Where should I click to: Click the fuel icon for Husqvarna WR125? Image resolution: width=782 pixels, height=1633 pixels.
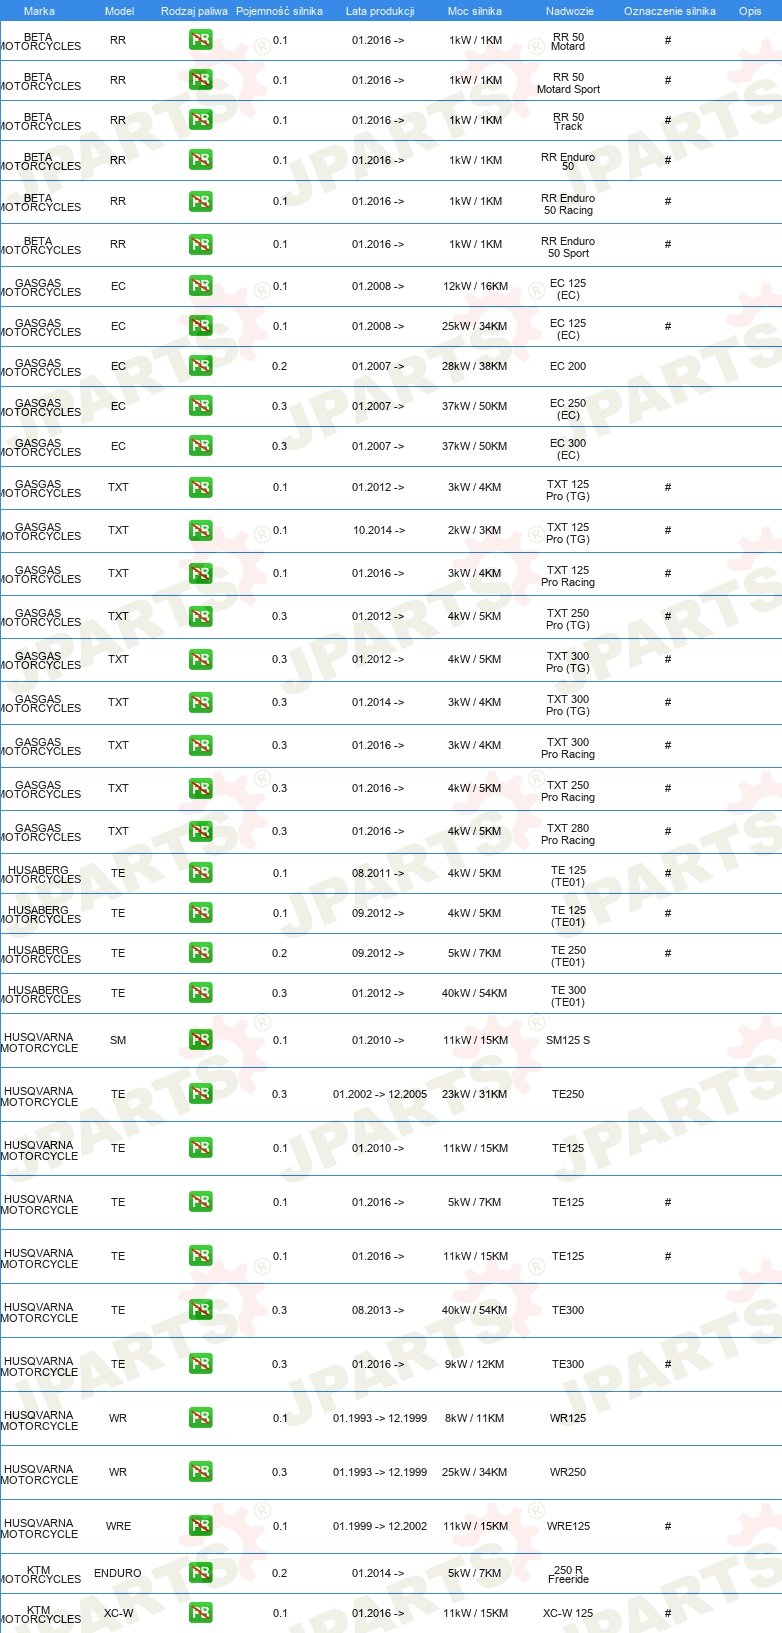[x=201, y=1419]
